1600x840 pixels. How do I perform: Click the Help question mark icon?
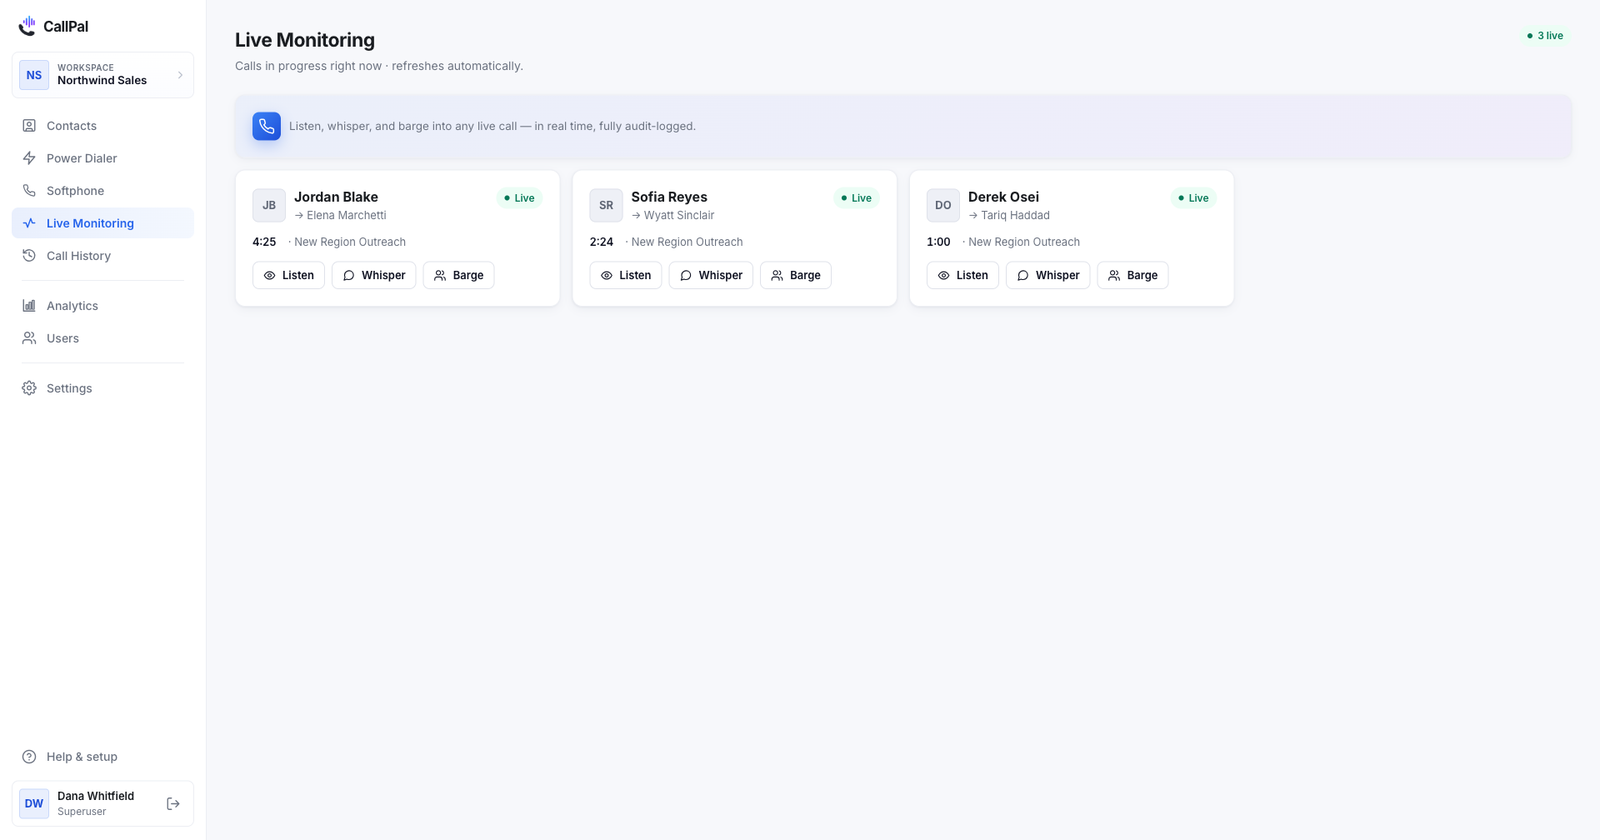[29, 757]
